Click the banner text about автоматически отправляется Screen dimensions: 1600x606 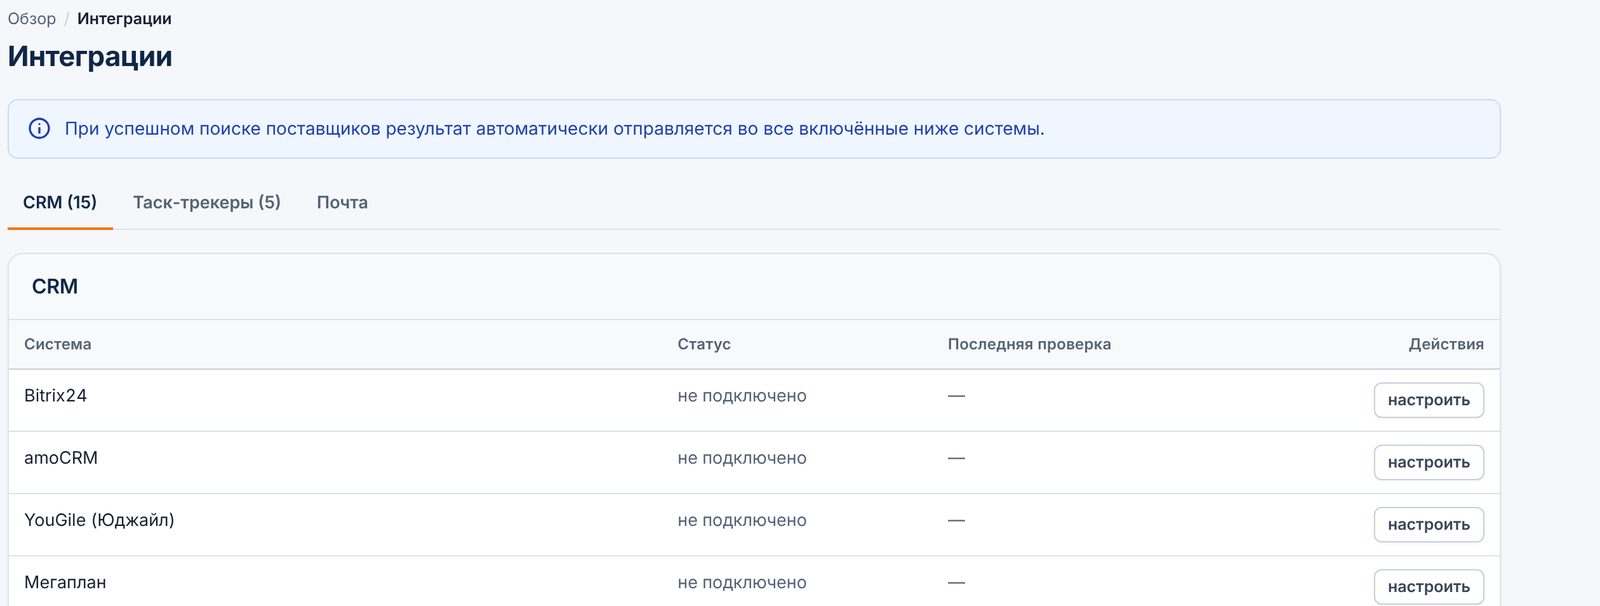tap(555, 129)
